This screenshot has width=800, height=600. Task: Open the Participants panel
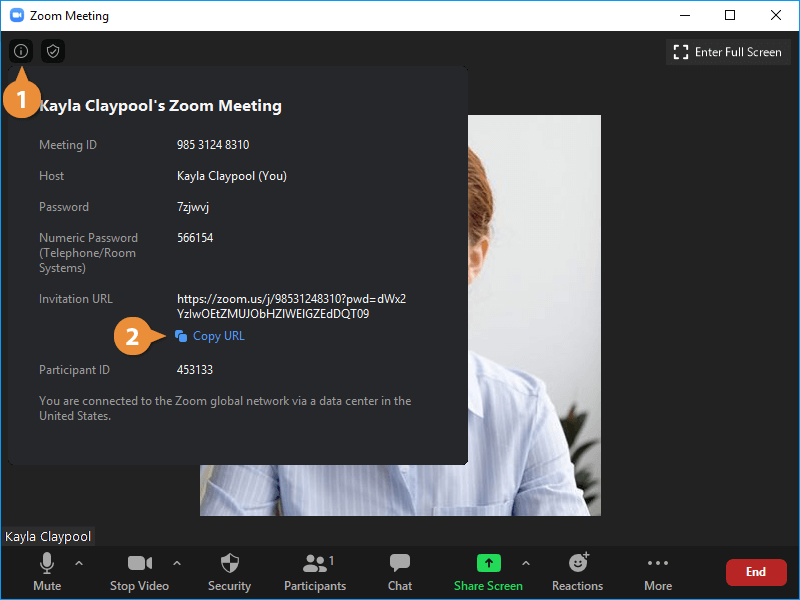coord(315,571)
